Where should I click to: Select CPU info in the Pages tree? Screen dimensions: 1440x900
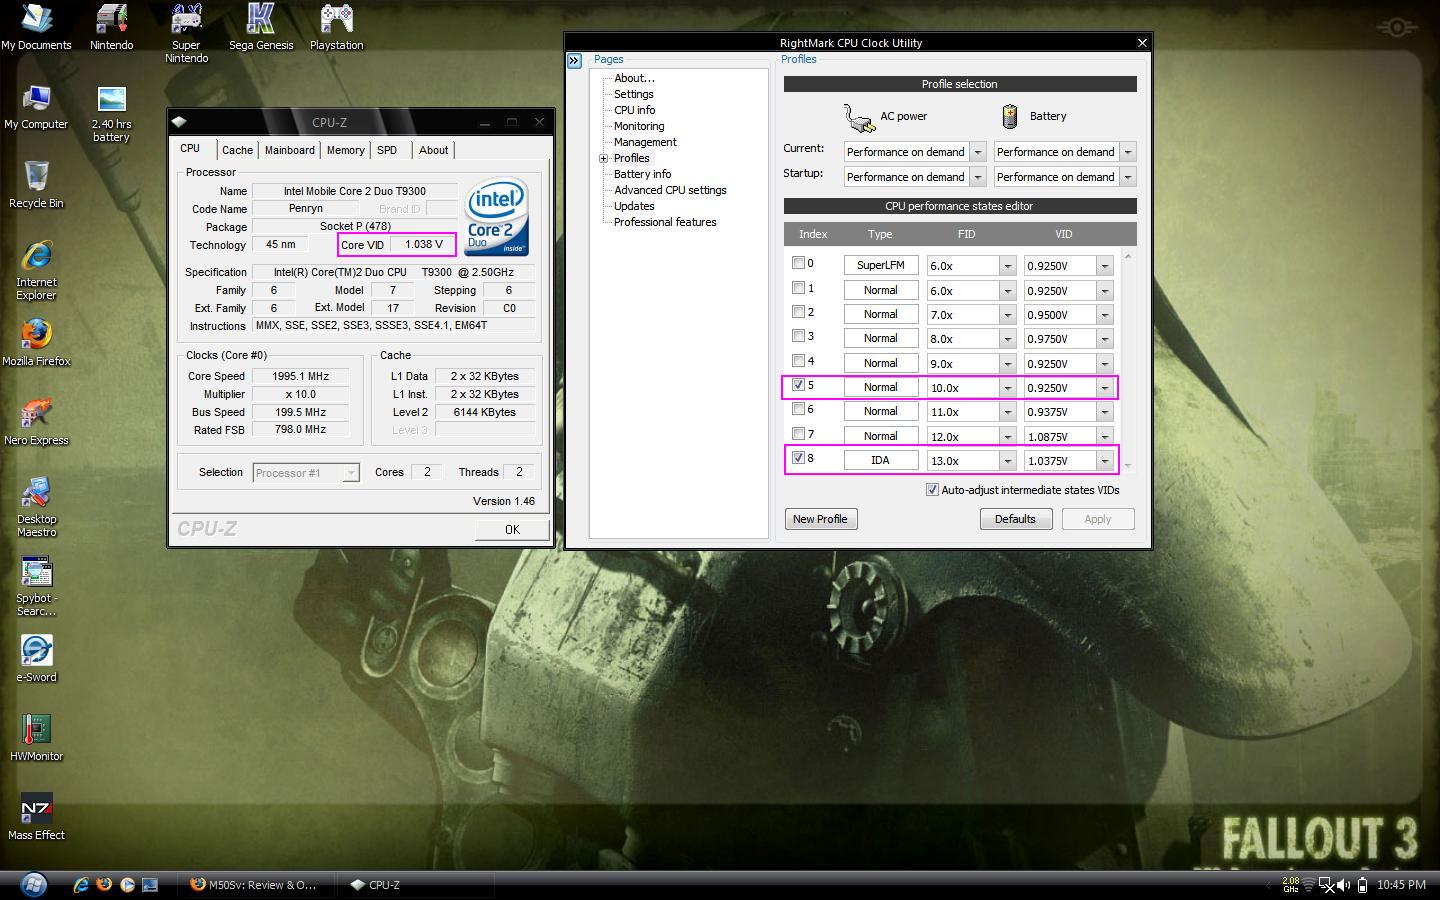[635, 110]
